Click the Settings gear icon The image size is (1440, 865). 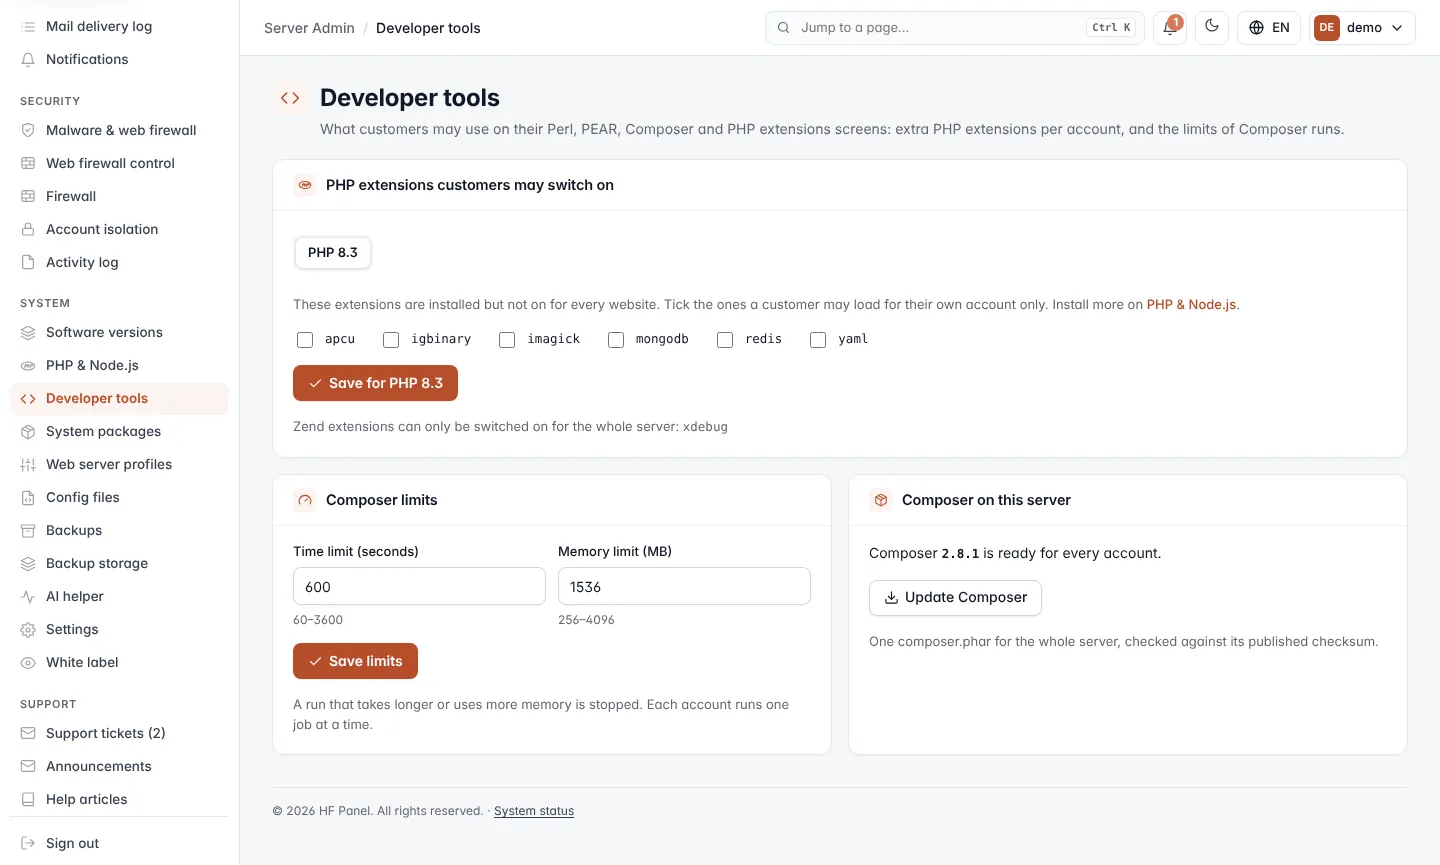tap(28, 629)
